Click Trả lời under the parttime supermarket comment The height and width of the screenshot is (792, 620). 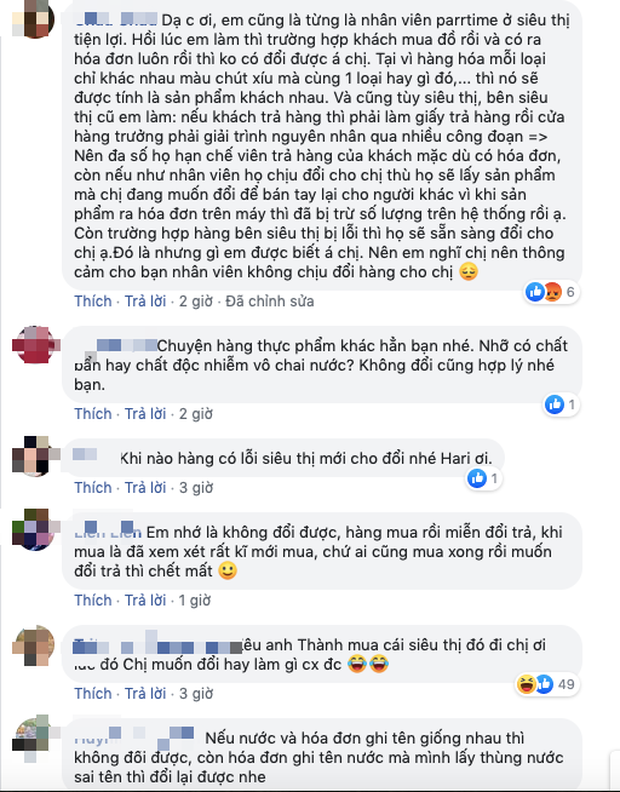coord(146,301)
